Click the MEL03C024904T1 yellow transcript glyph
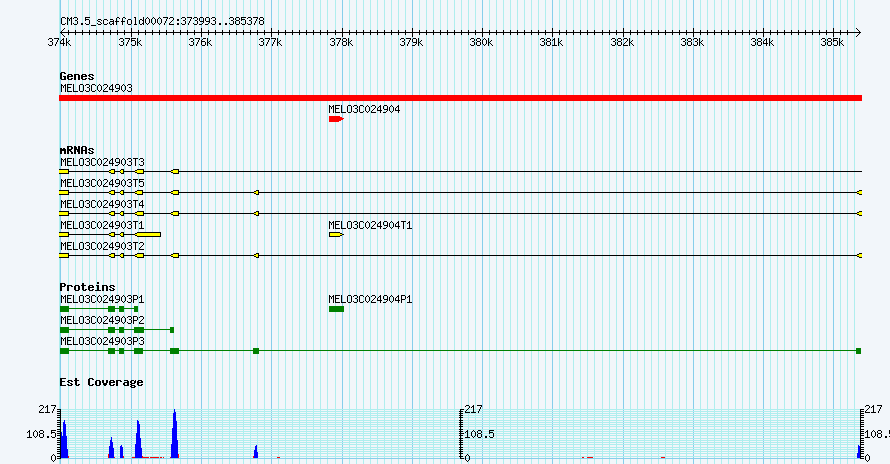Image resolution: width=890 pixels, height=464 pixels. click(336, 235)
